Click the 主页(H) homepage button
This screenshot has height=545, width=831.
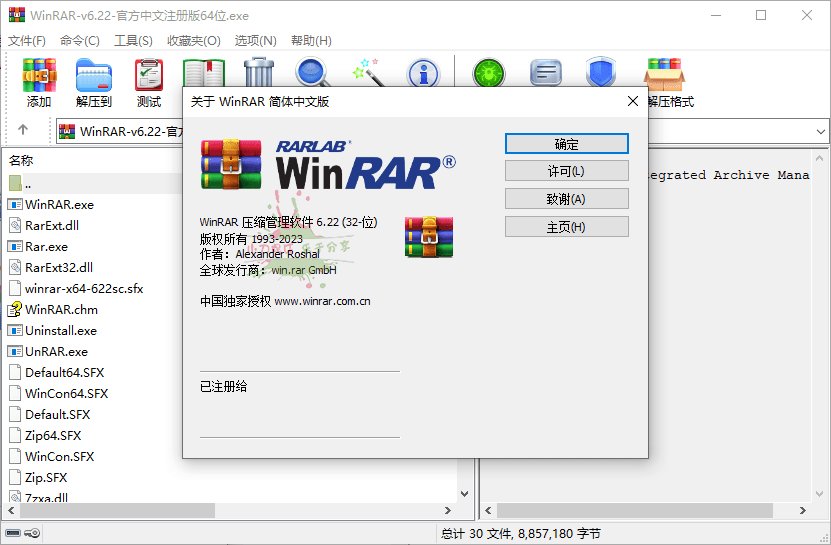566,227
